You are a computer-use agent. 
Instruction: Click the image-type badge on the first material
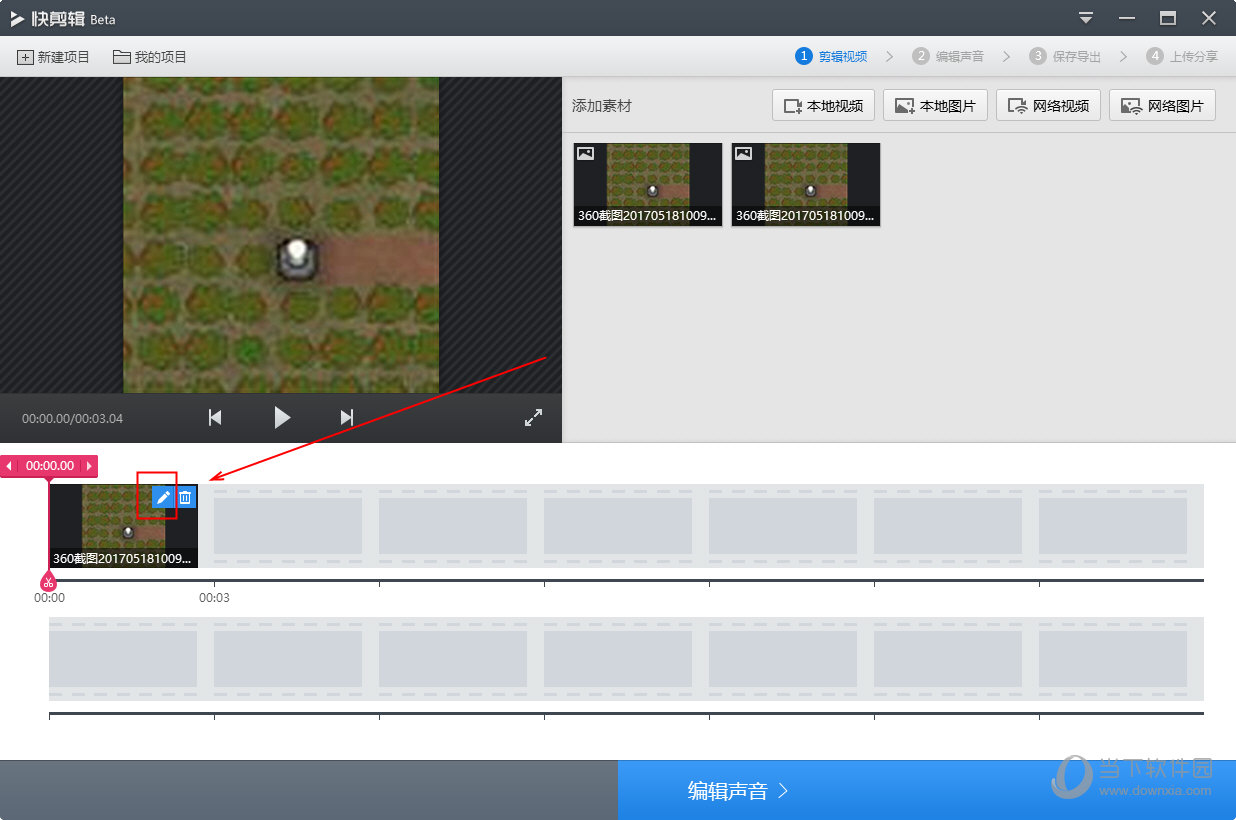(586, 154)
